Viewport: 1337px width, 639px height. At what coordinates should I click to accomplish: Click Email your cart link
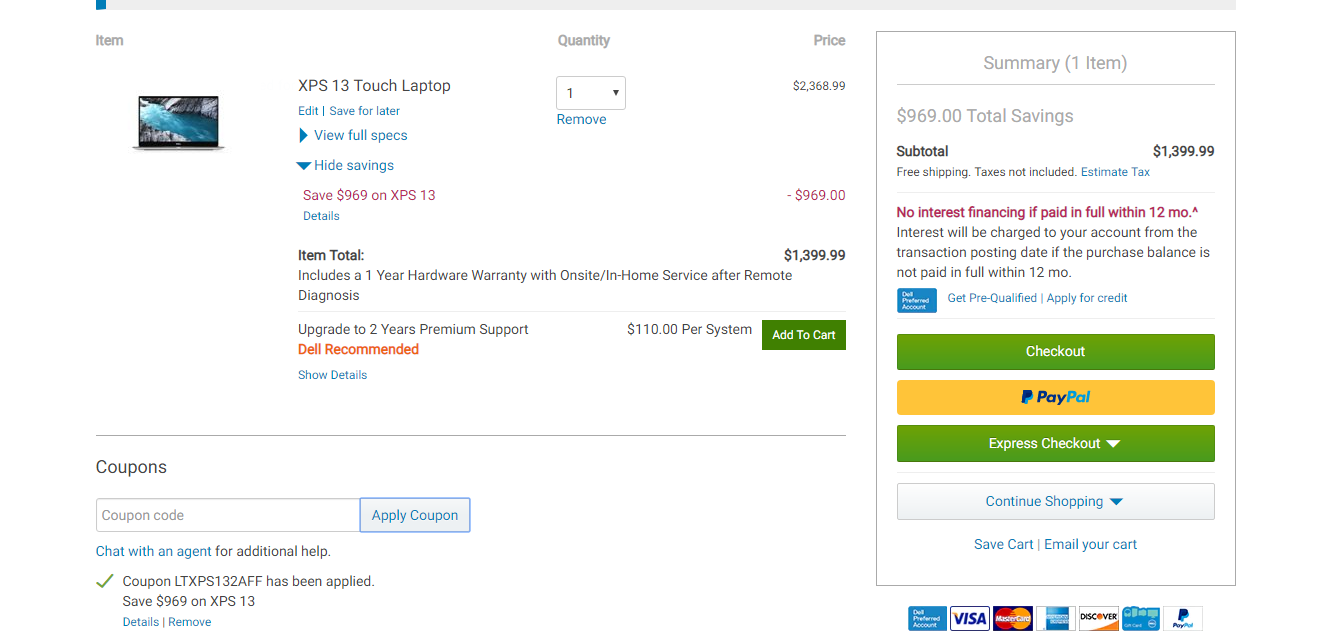click(x=1091, y=544)
